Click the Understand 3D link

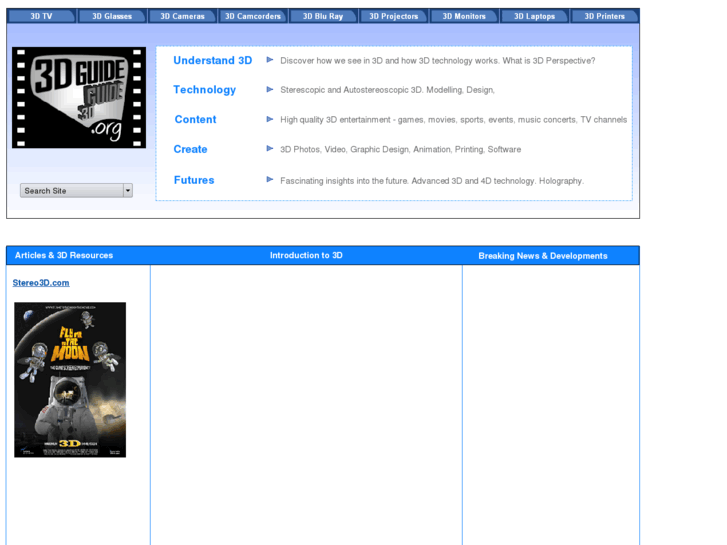pos(213,60)
